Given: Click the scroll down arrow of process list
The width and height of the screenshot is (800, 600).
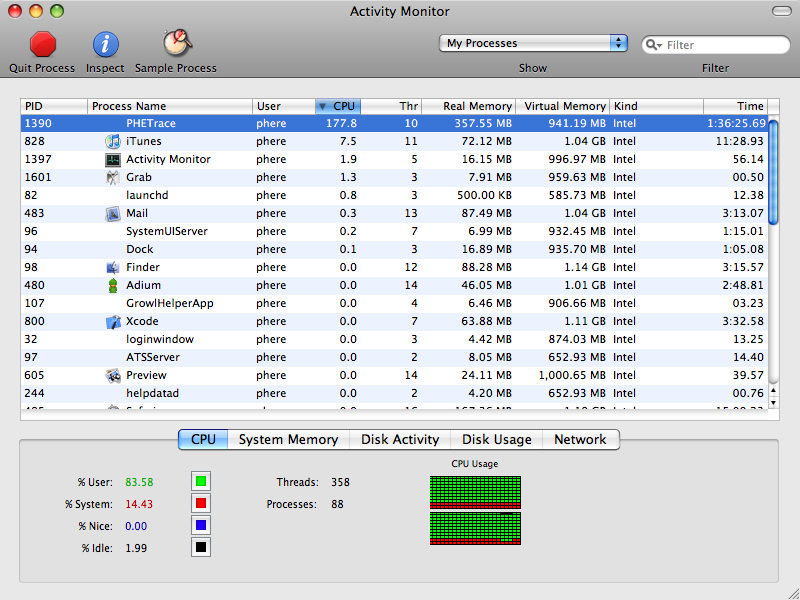Looking at the screenshot, I should click(x=773, y=403).
